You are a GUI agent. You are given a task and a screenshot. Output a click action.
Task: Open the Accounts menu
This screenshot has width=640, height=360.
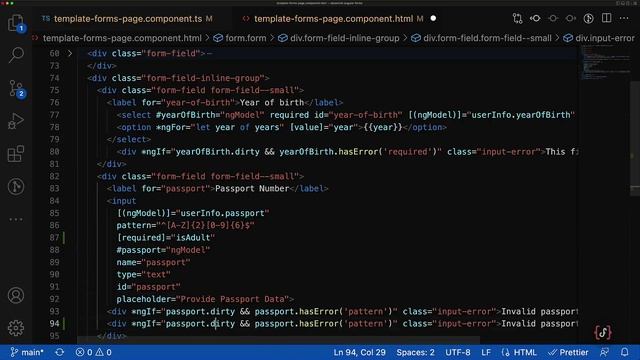tap(16, 295)
